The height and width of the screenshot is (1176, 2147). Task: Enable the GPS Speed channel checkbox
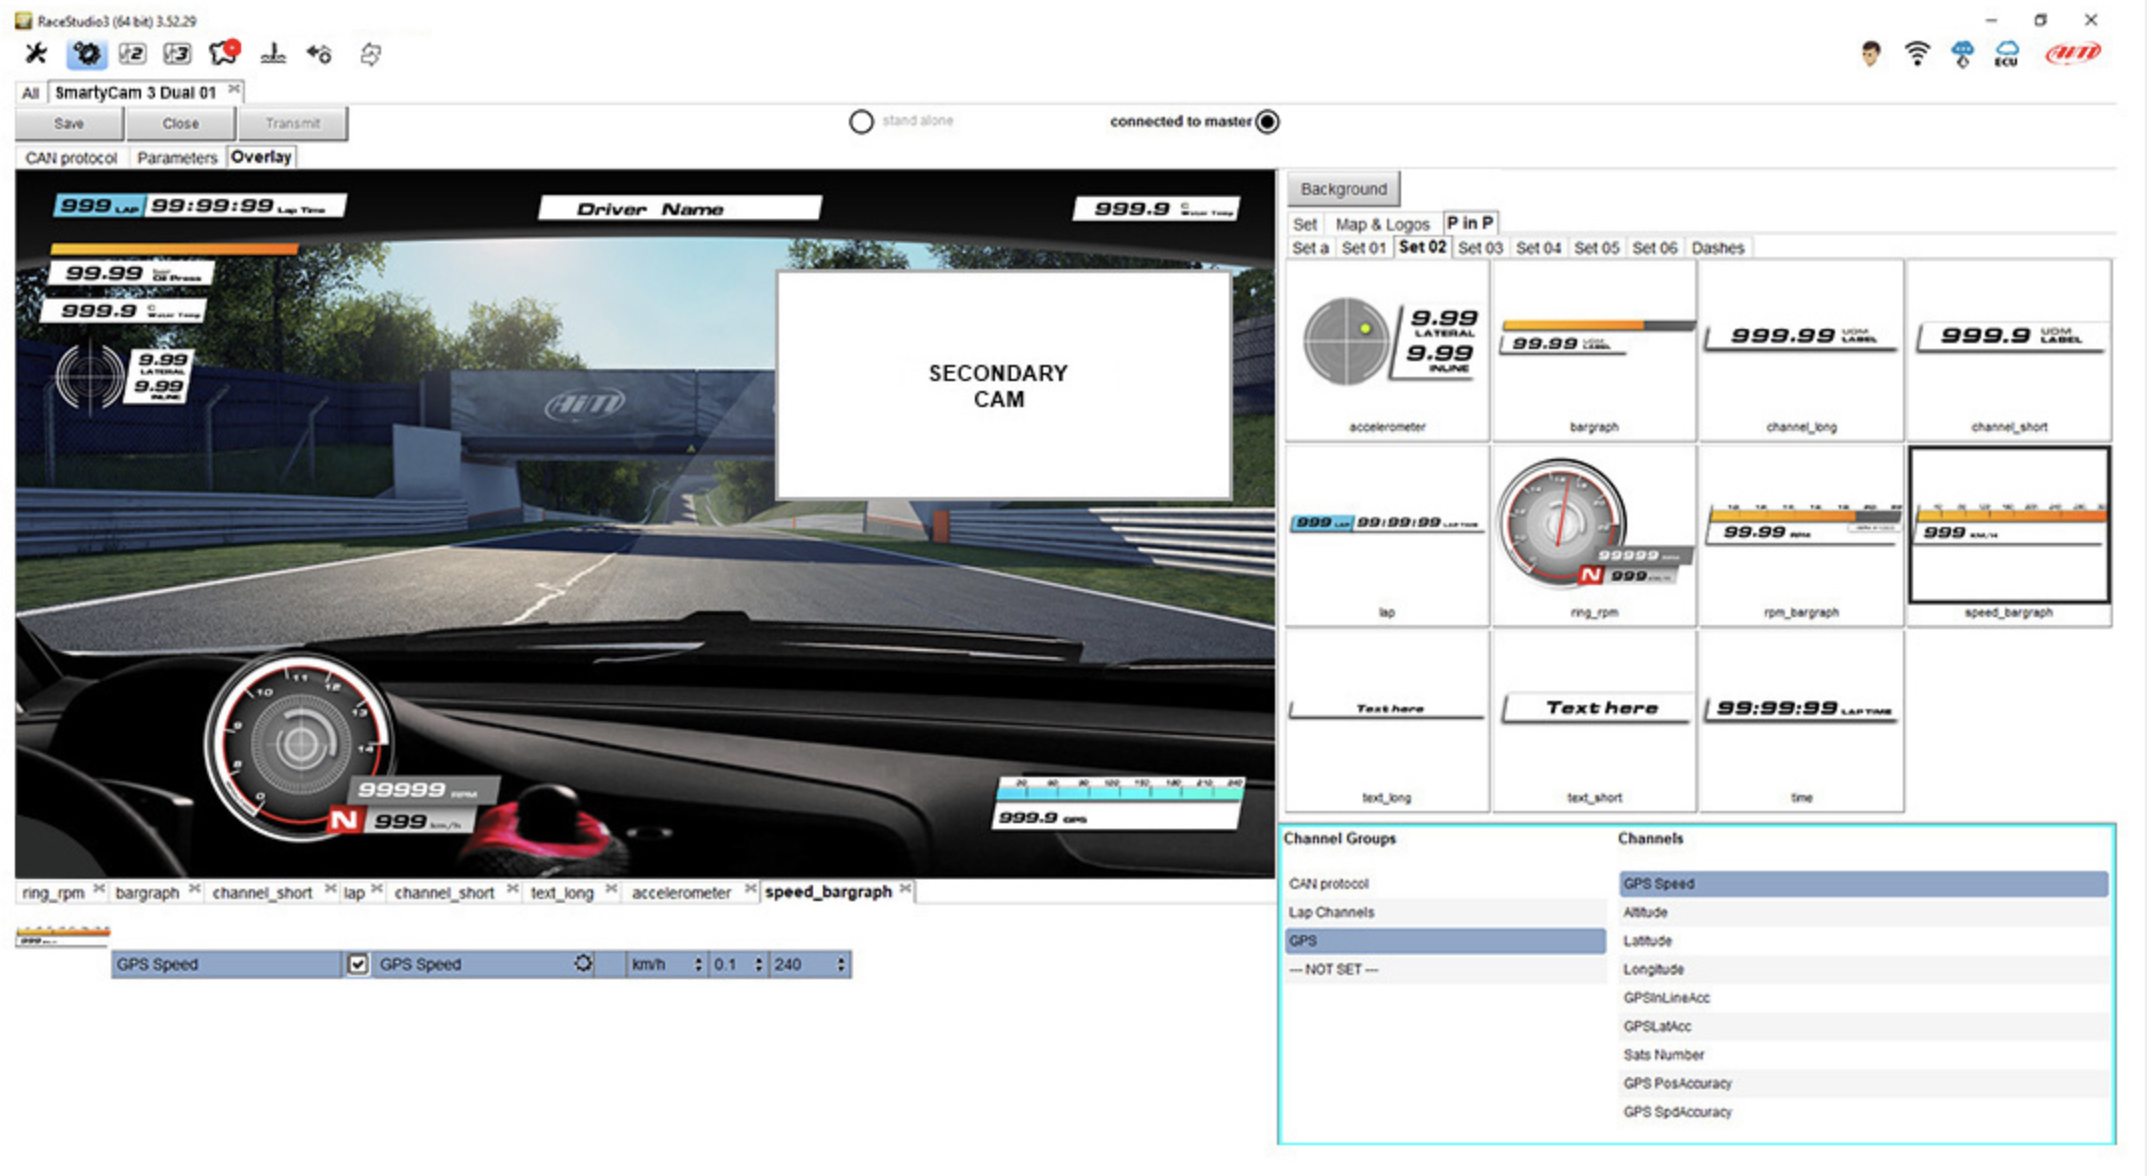(x=358, y=964)
